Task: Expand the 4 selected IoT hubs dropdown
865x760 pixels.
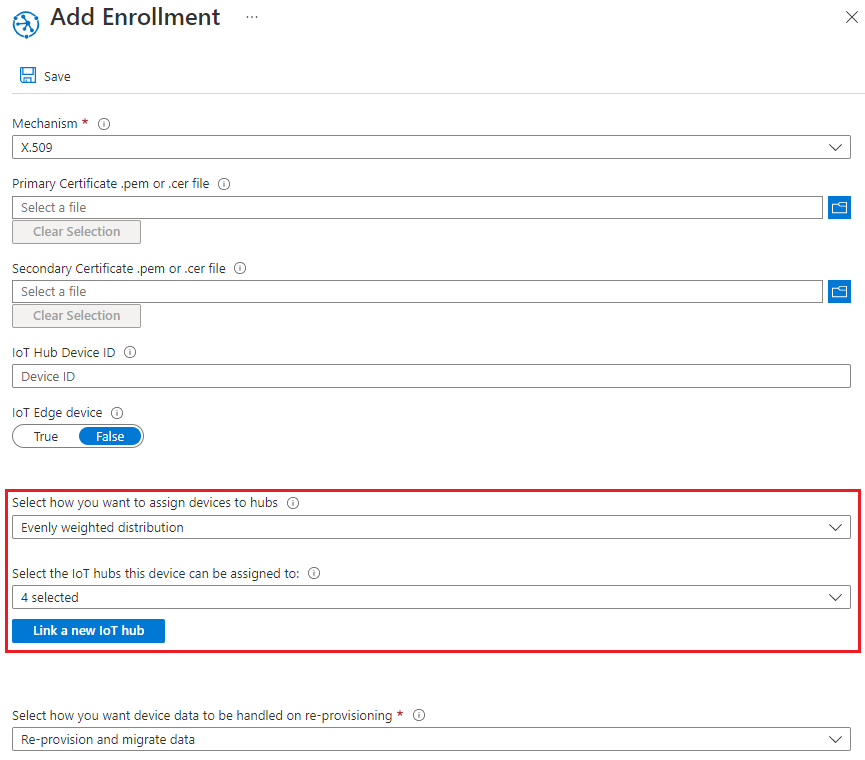Action: pos(431,597)
